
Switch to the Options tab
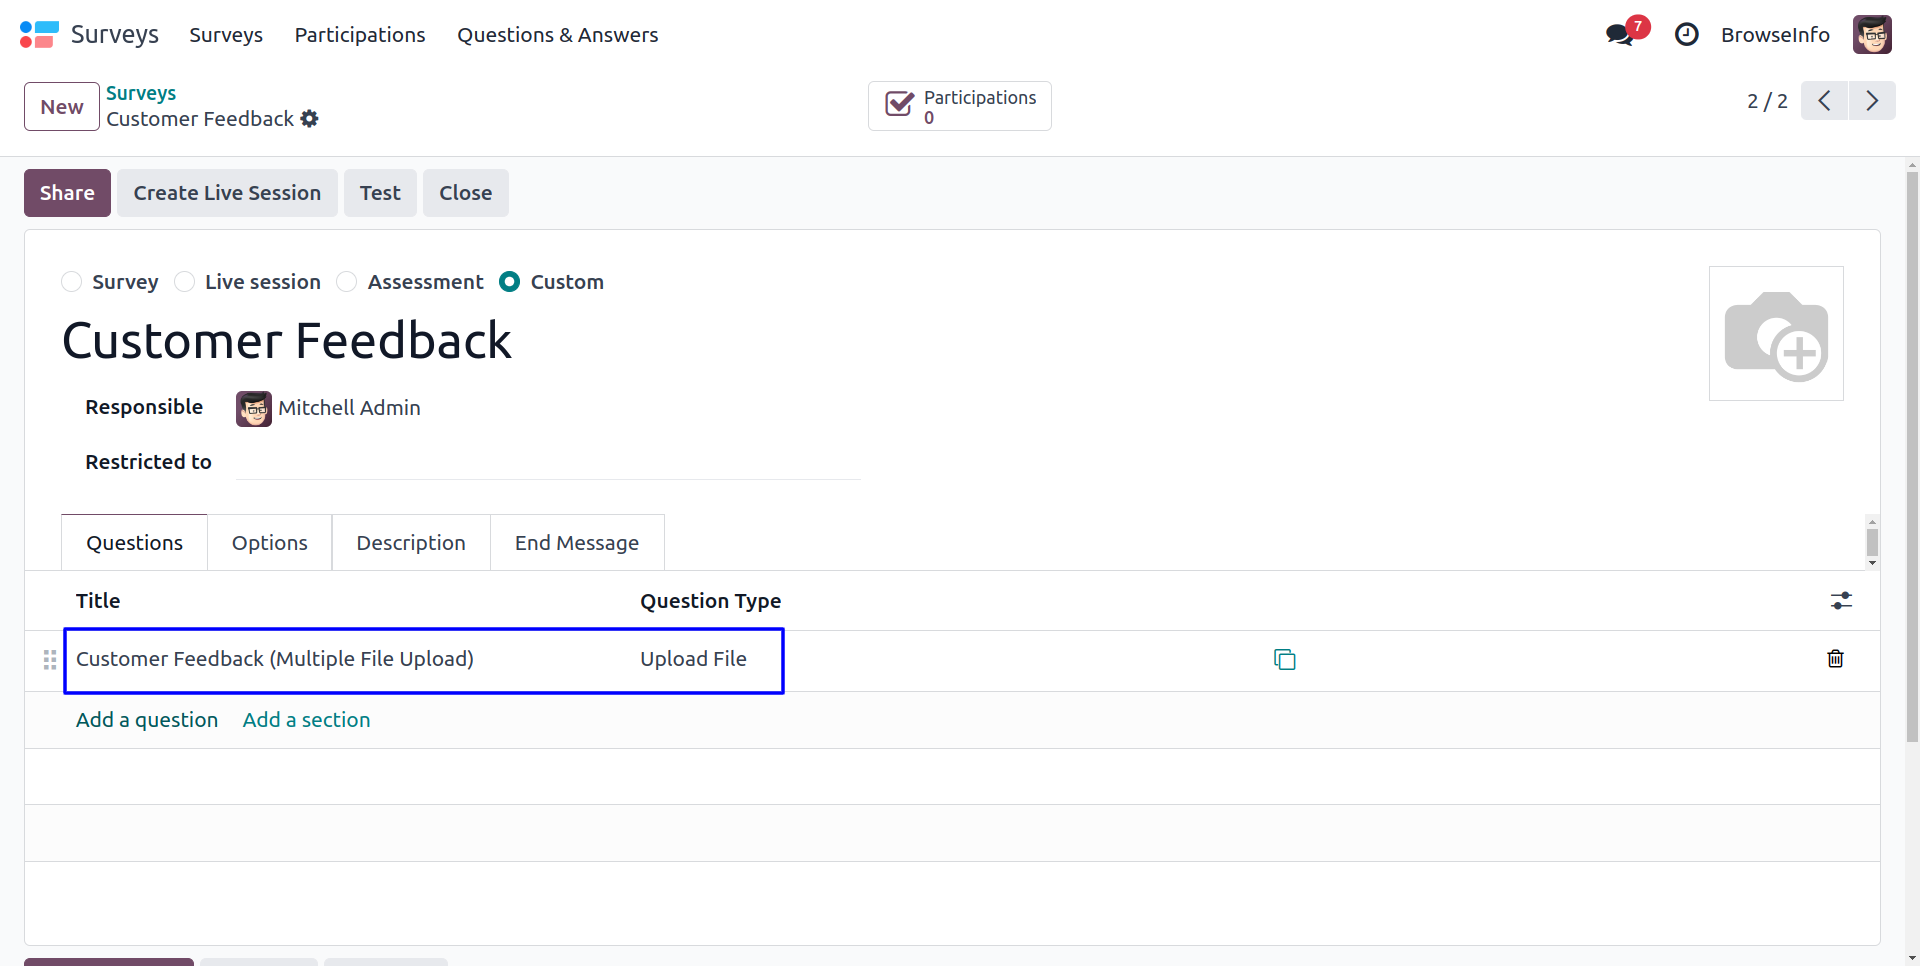pyautogui.click(x=270, y=543)
